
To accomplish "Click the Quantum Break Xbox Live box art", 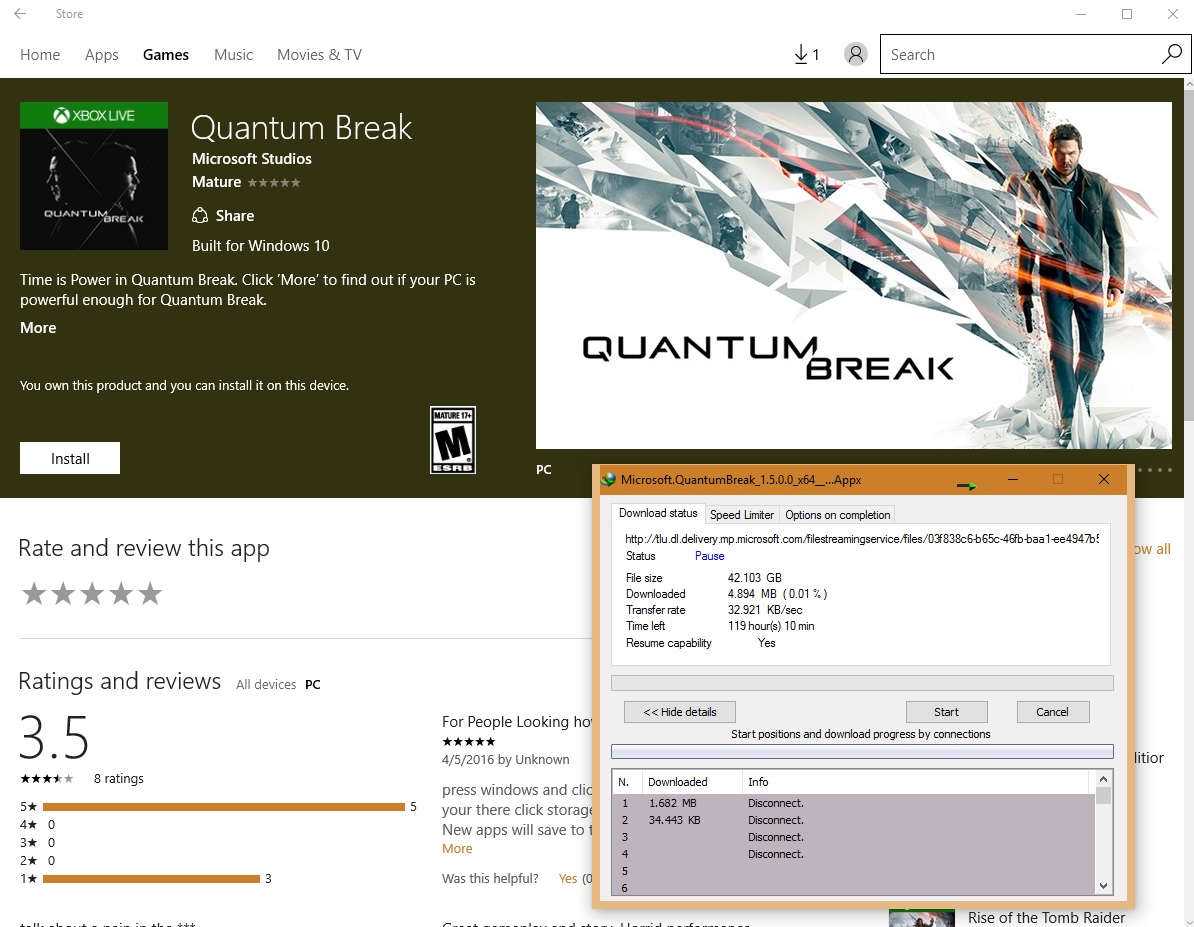I will tap(95, 176).
